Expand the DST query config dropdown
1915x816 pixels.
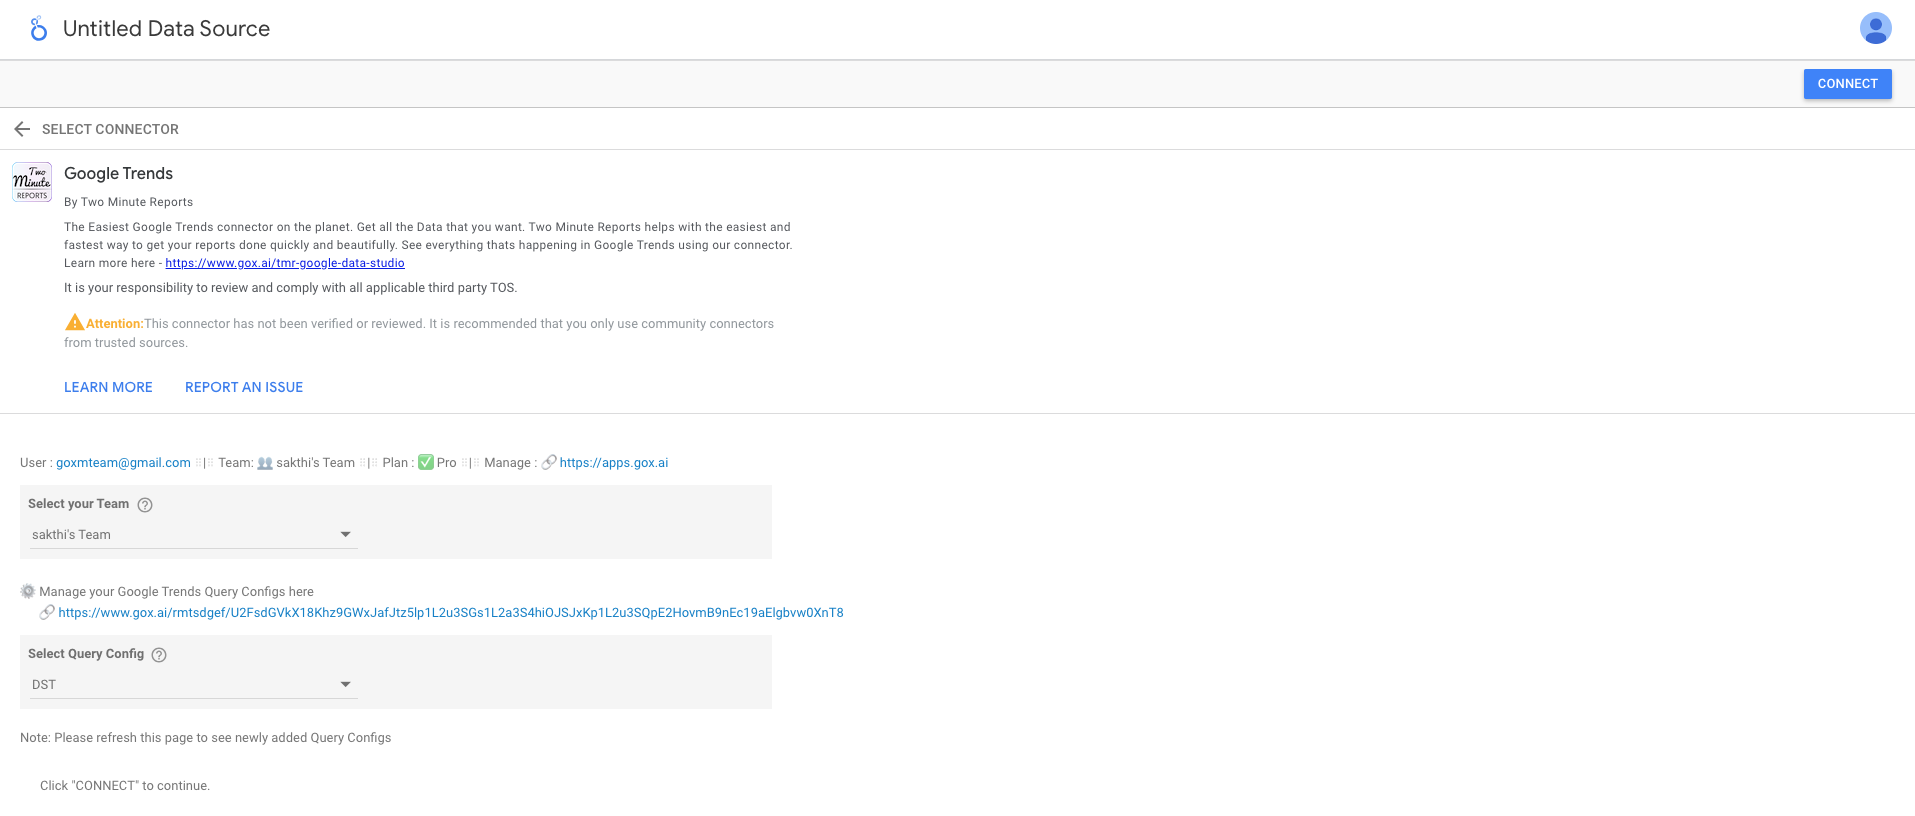(x=192, y=685)
